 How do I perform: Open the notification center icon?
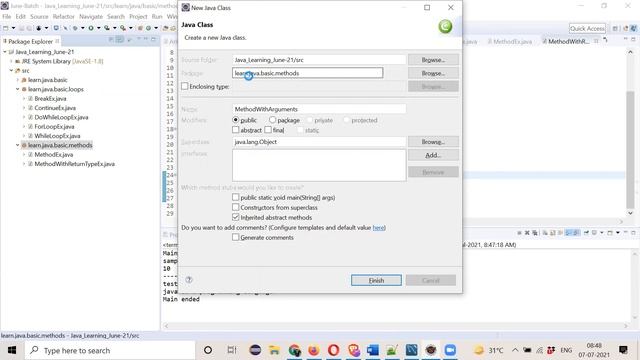point(623,350)
